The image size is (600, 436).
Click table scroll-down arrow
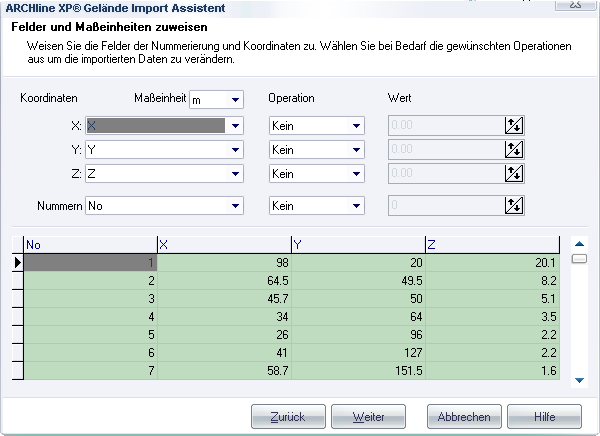click(579, 380)
